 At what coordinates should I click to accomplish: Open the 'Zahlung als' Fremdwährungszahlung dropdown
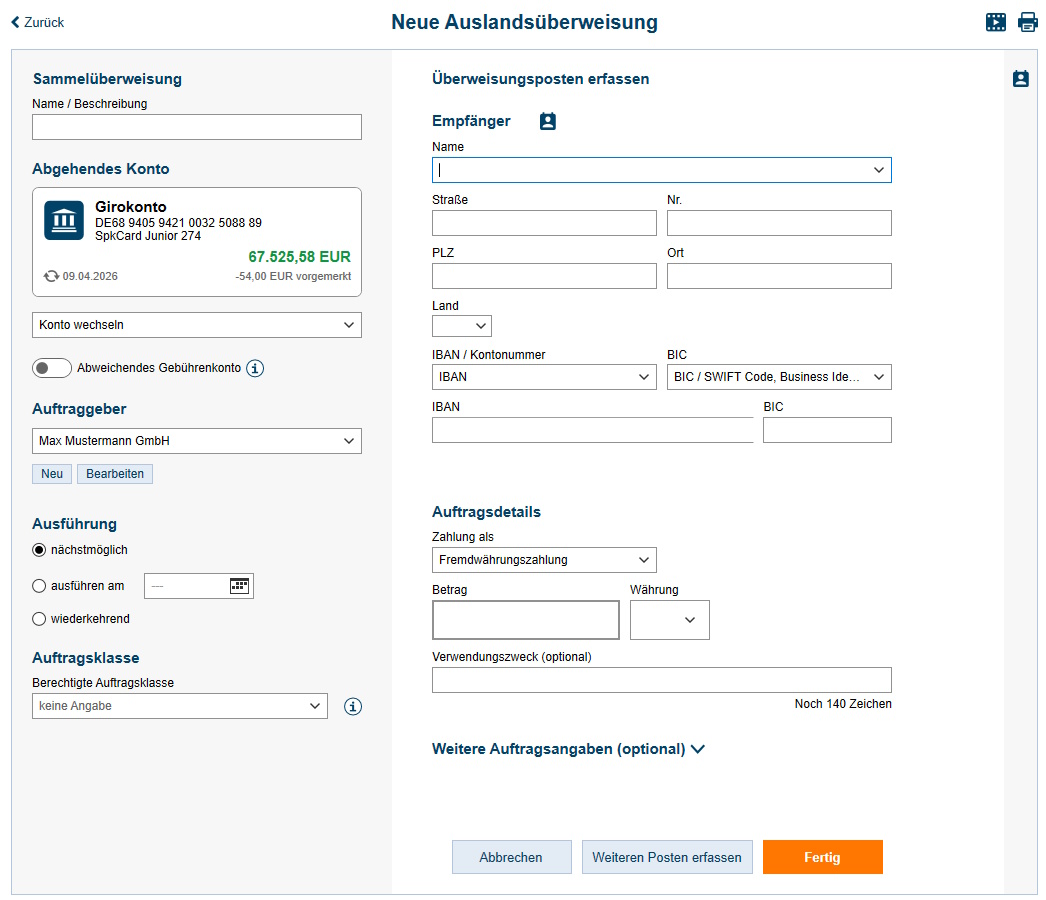click(544, 560)
